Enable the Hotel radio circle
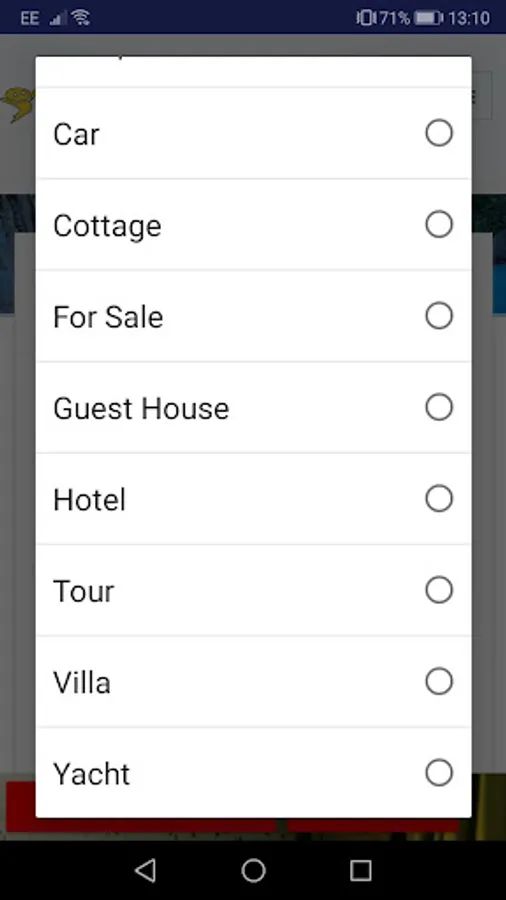Screen dimensions: 506x900 pyautogui.click(x=439, y=498)
